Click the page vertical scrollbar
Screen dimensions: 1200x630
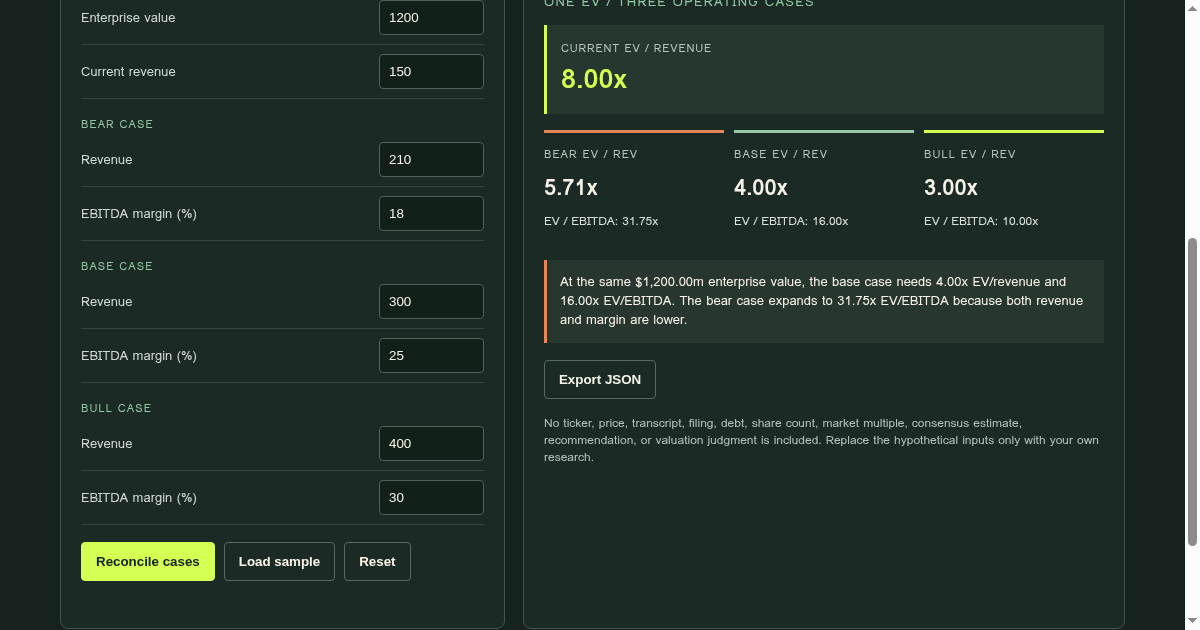(1191, 392)
